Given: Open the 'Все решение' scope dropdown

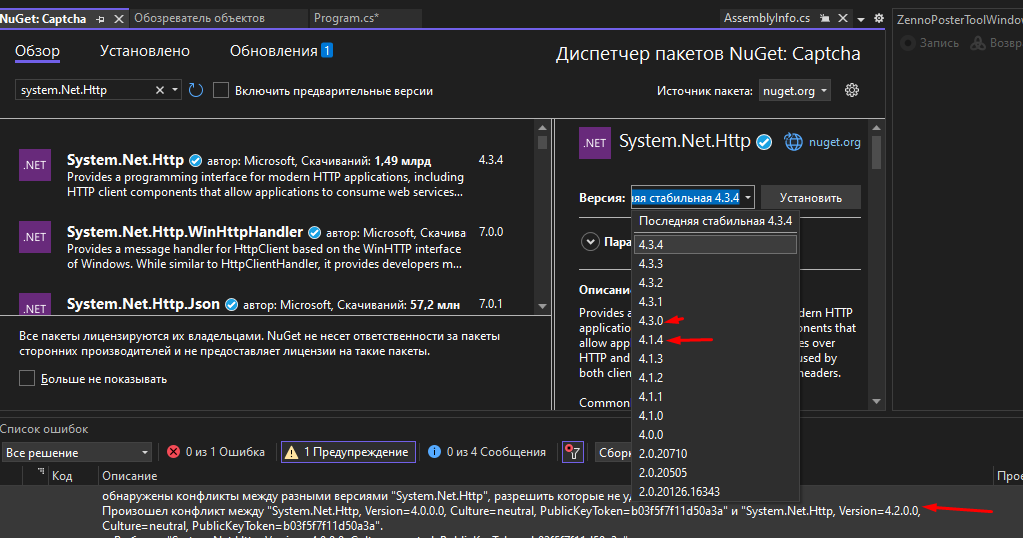Looking at the screenshot, I should (76, 452).
